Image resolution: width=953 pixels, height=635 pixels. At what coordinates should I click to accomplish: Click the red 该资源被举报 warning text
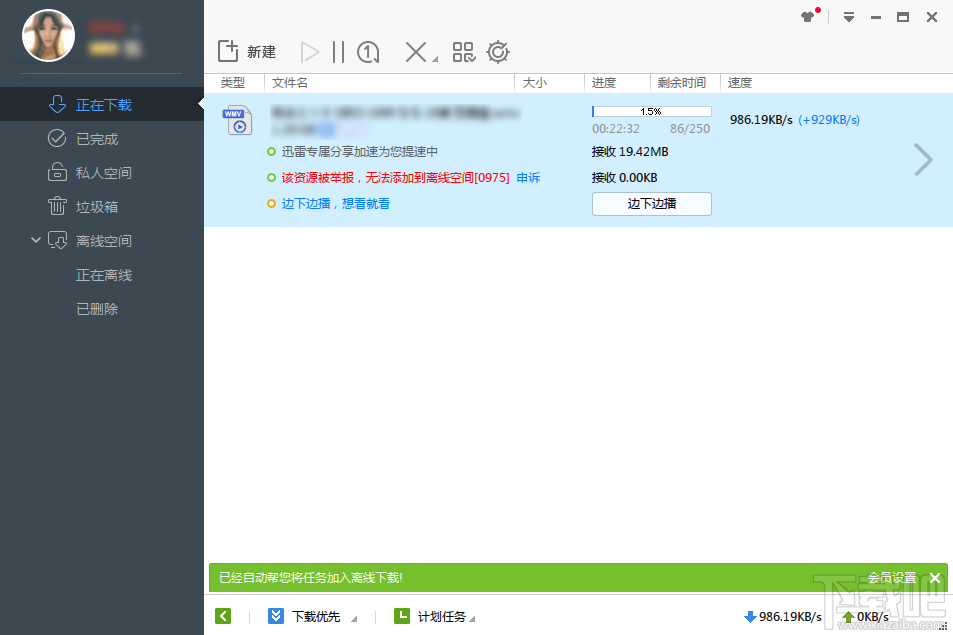pos(395,177)
